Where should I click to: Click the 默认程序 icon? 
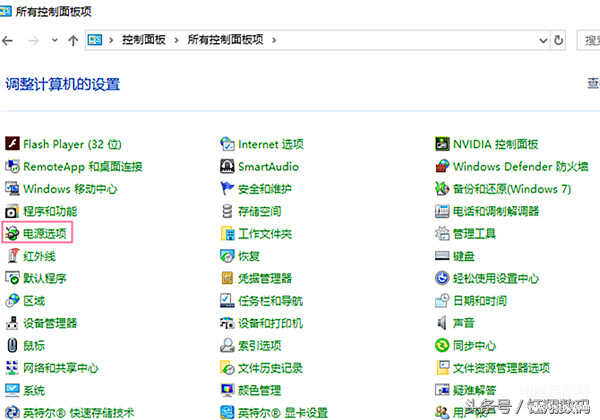tap(12, 278)
